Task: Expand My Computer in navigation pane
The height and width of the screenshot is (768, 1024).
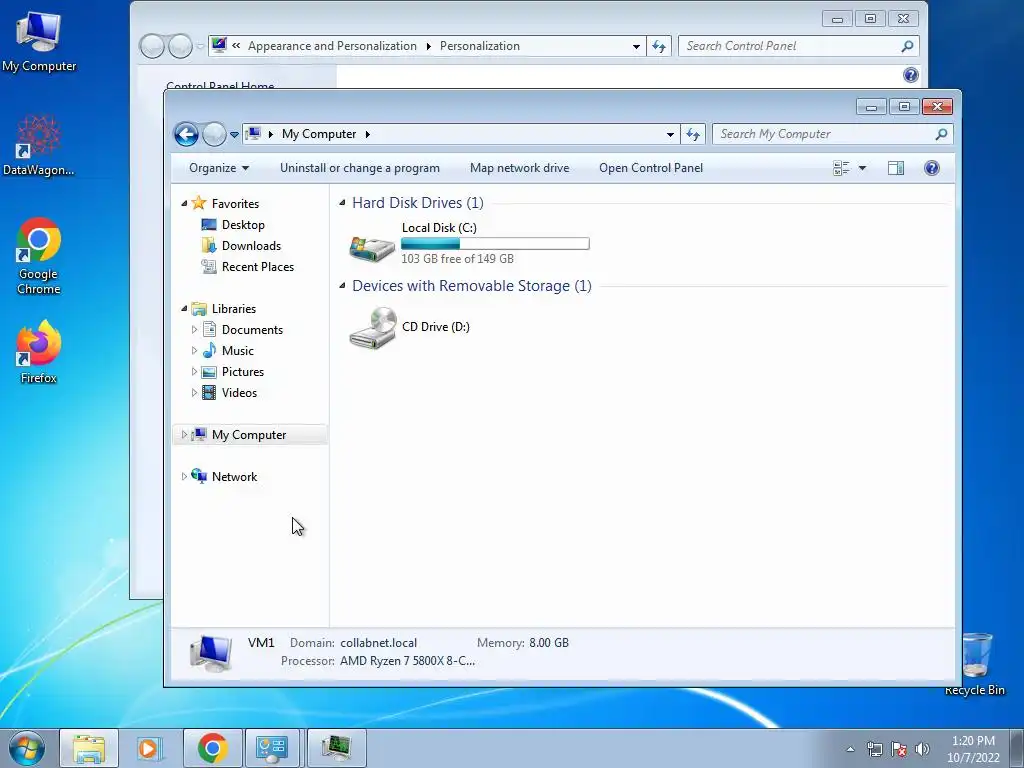Action: [x=184, y=435]
